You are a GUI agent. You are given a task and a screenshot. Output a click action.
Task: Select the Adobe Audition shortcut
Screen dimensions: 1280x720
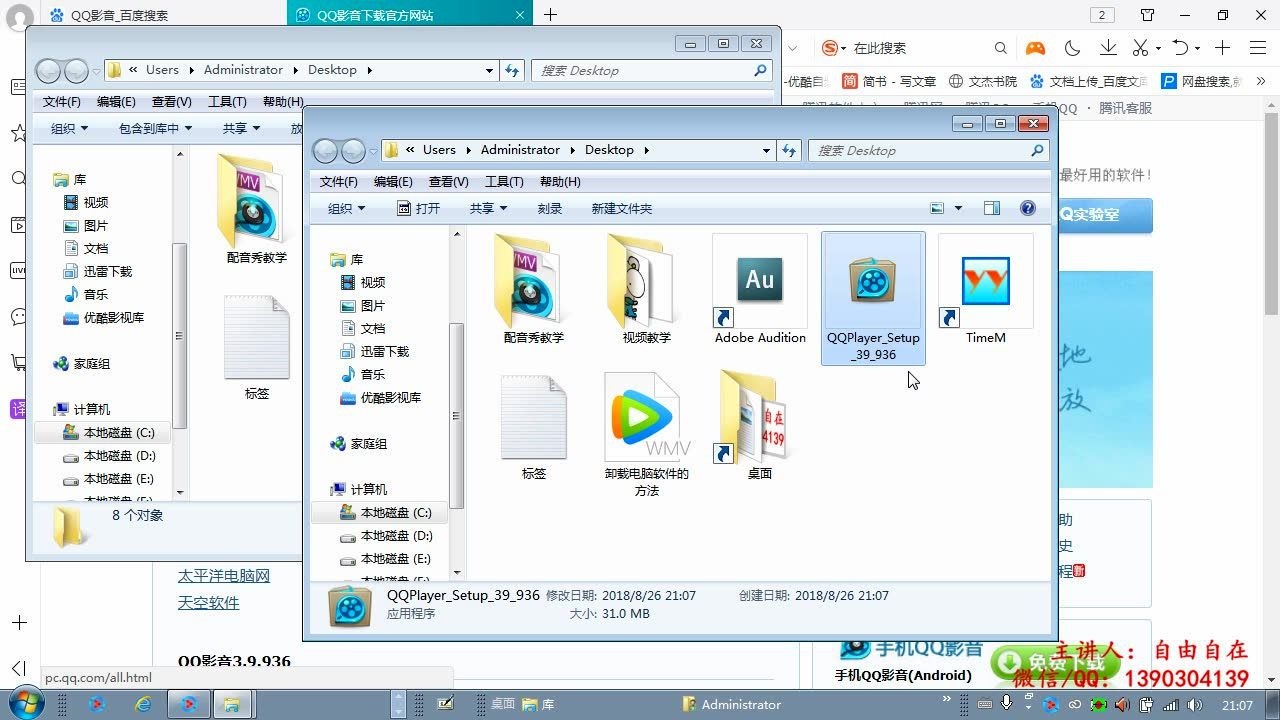point(760,290)
